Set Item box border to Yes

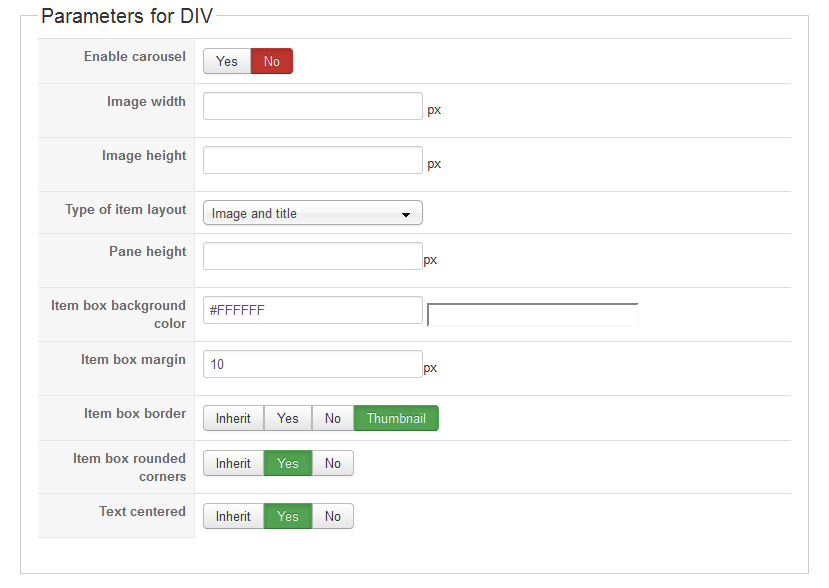coord(288,418)
